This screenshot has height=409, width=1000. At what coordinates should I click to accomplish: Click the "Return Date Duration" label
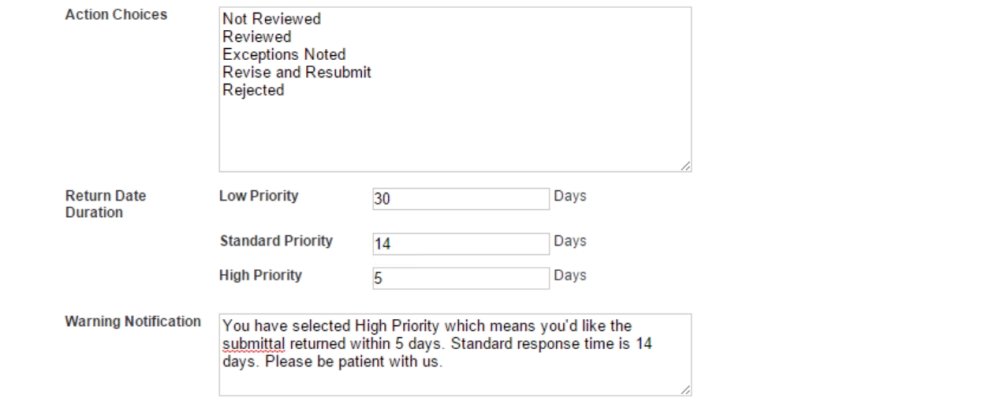click(x=105, y=204)
